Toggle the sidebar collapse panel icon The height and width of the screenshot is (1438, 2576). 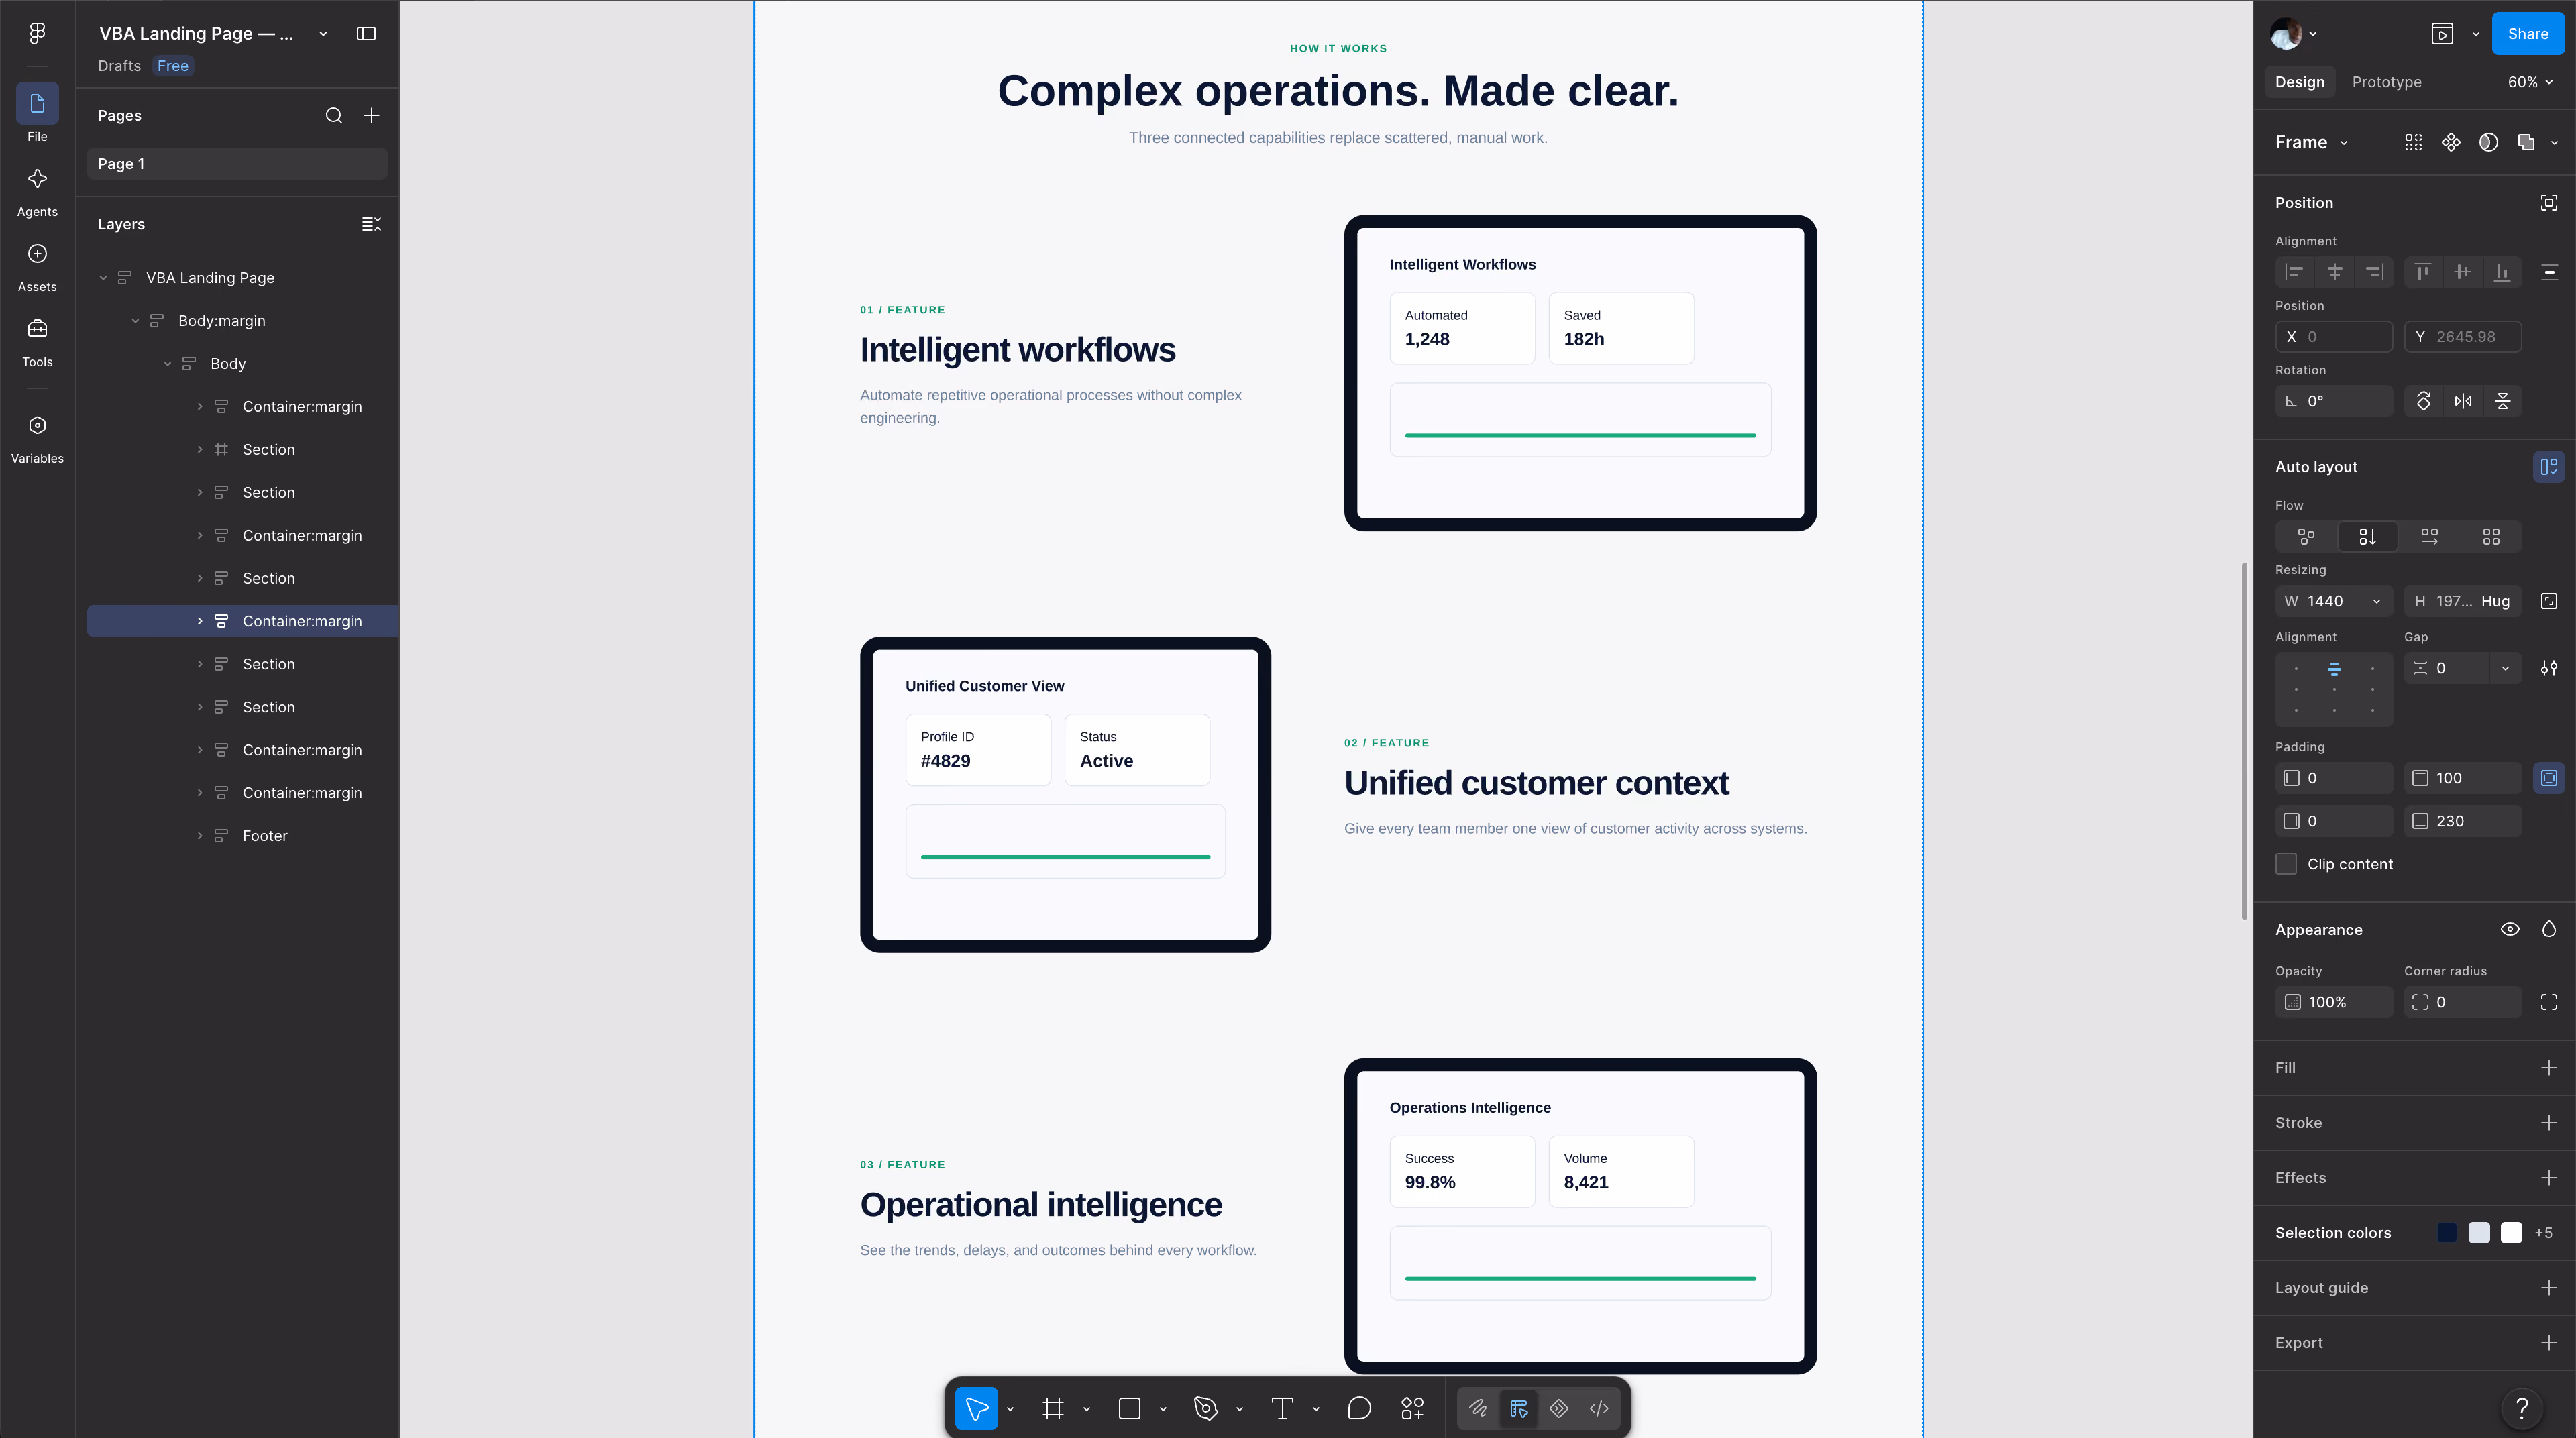click(x=366, y=33)
